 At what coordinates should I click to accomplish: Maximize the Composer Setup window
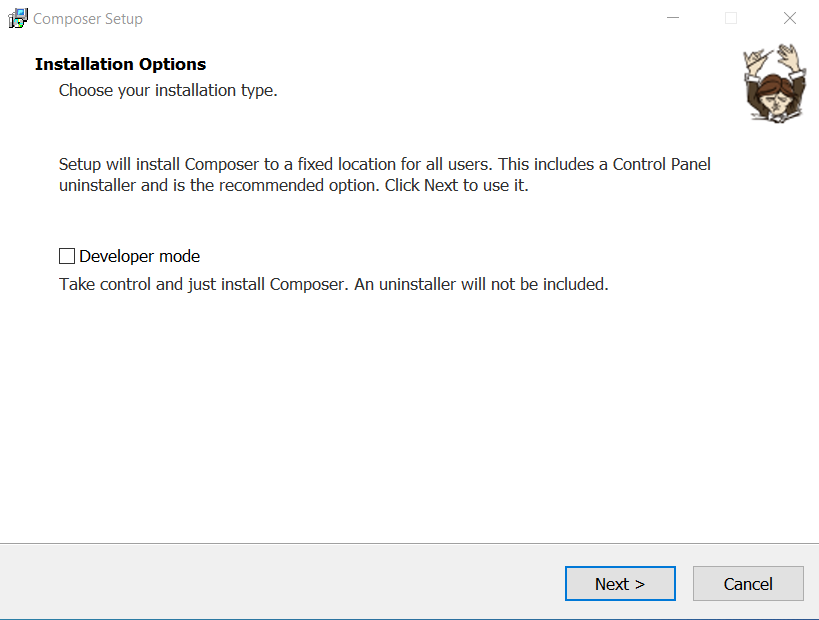tap(730, 17)
